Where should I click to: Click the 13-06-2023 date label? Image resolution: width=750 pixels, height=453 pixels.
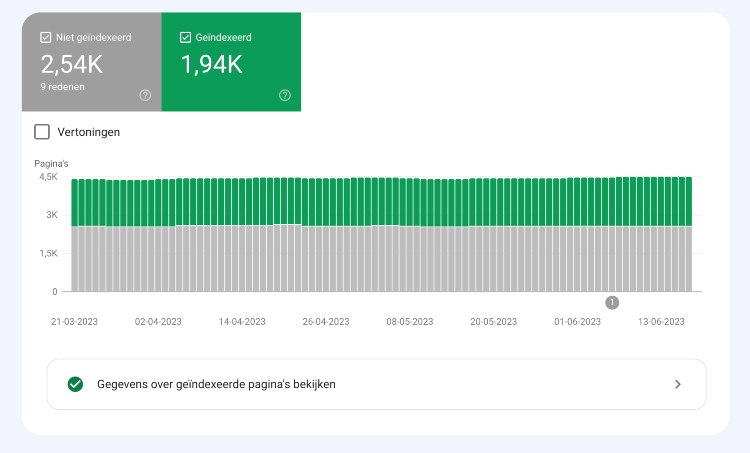pyautogui.click(x=661, y=322)
